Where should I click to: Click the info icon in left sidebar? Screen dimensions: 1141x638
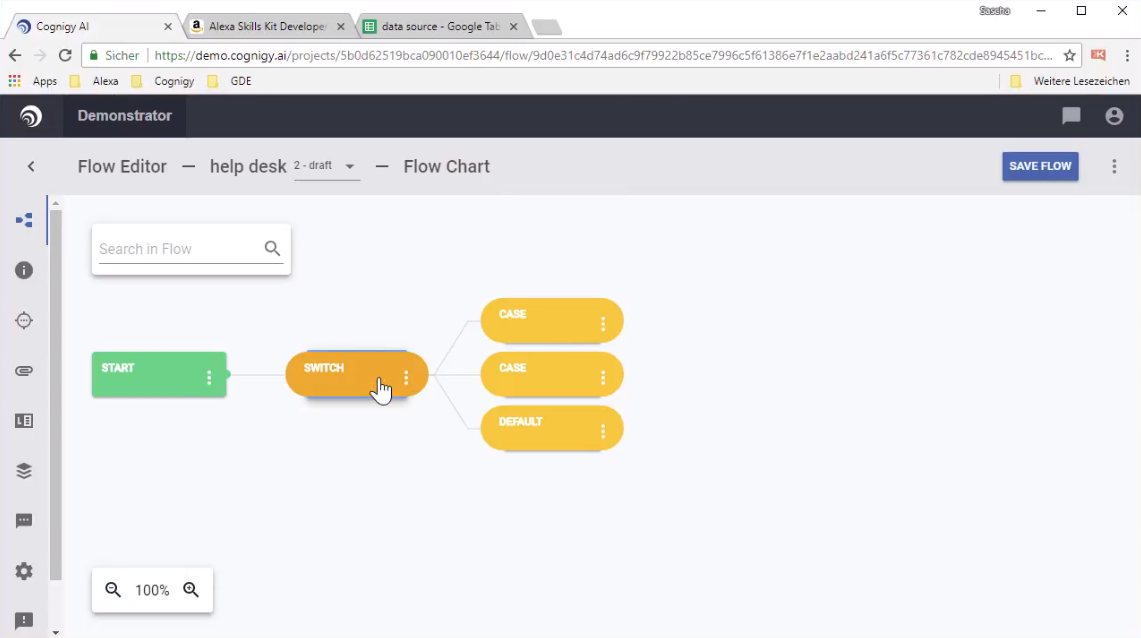[x=24, y=270]
